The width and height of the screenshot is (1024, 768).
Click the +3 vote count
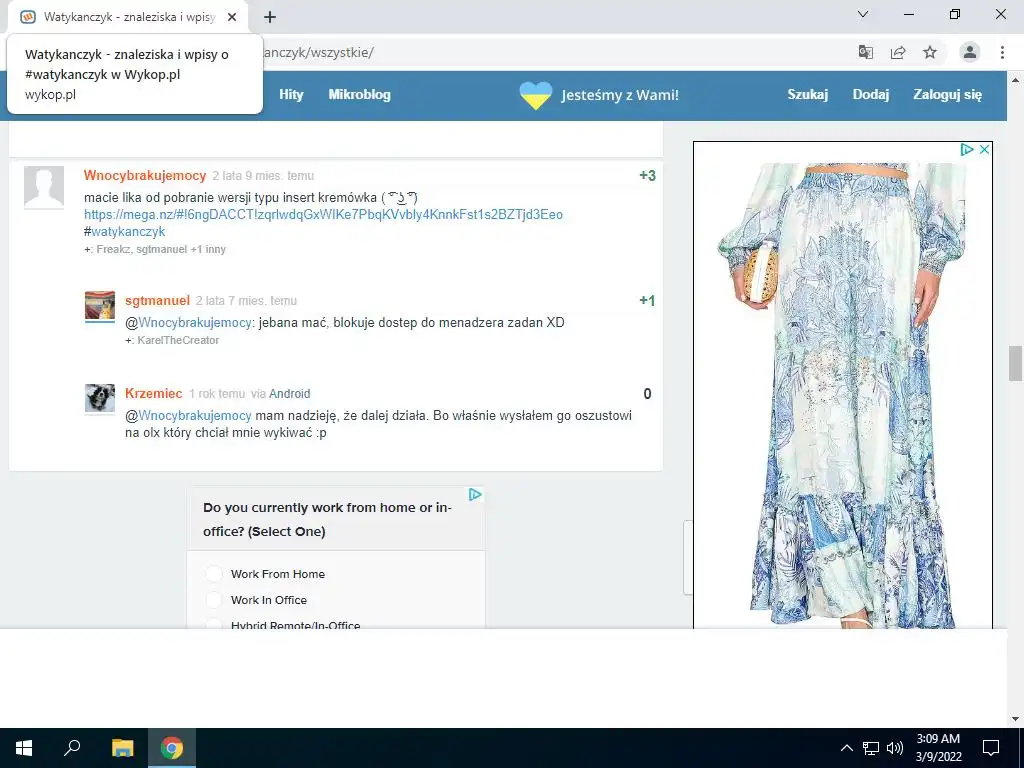[647, 176]
